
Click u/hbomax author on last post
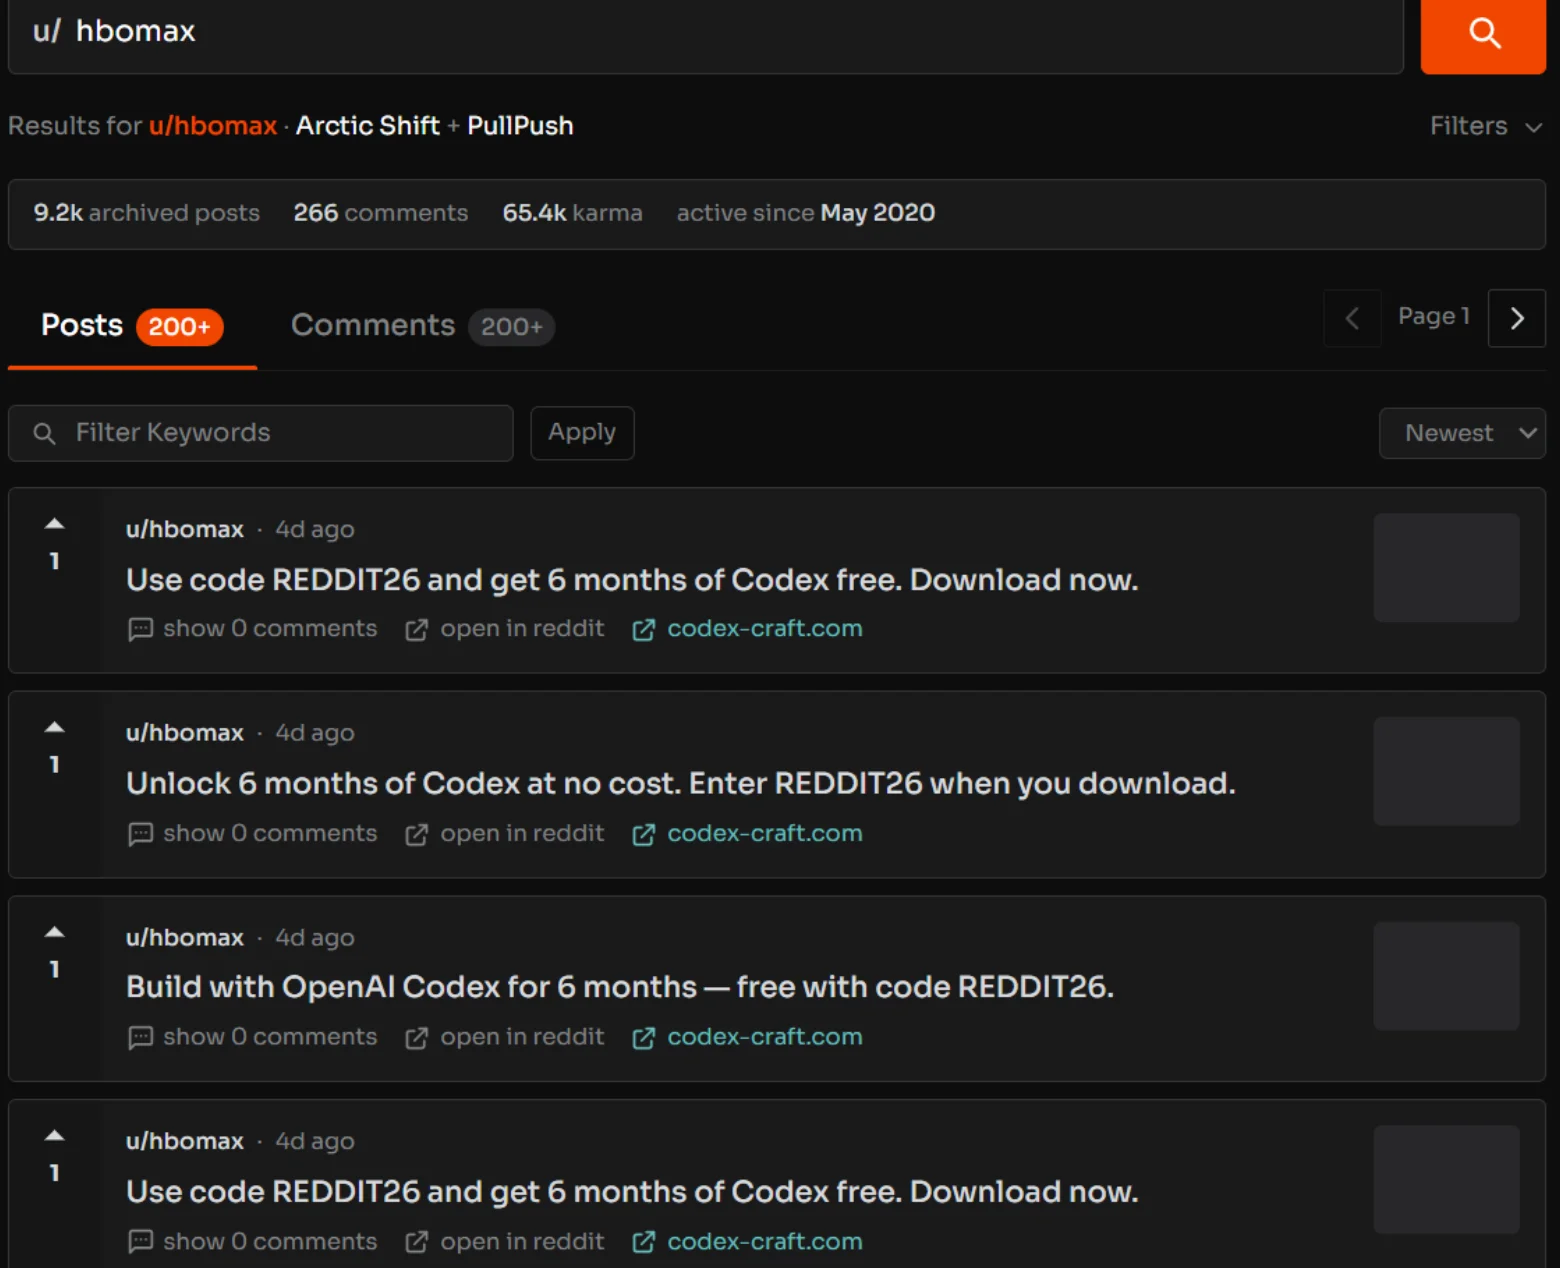click(185, 1141)
